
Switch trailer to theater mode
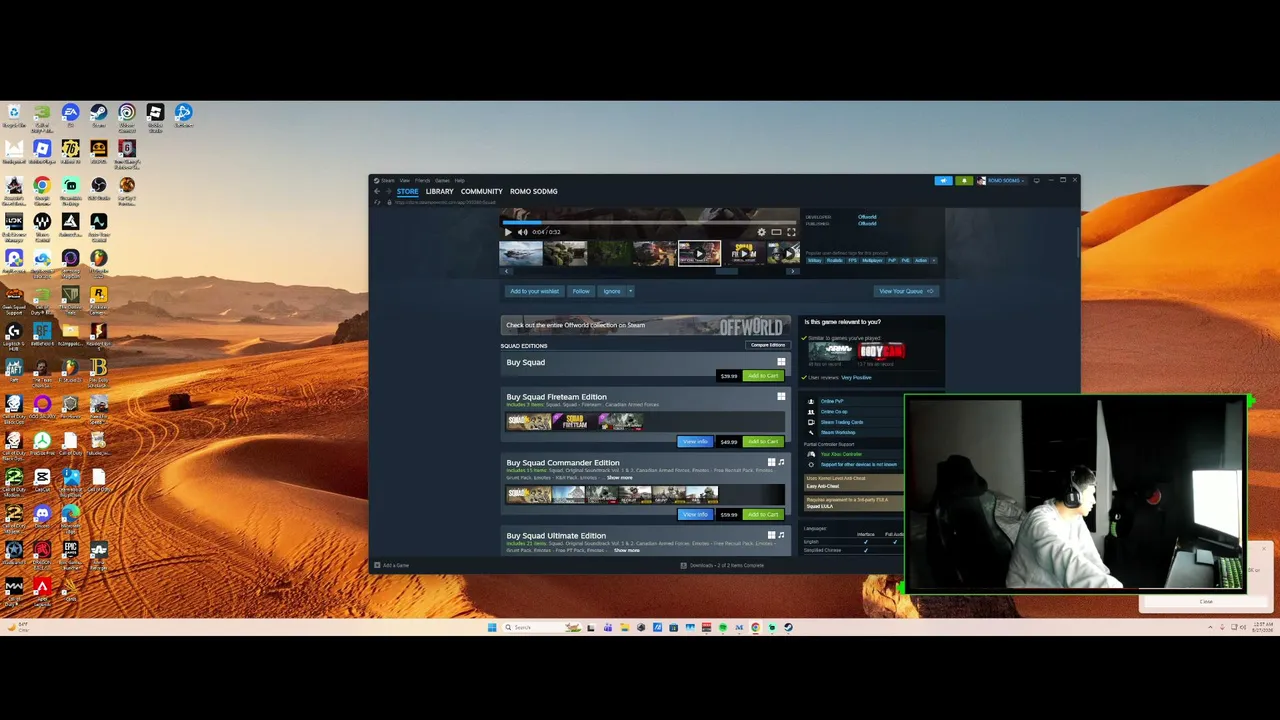[x=776, y=232]
